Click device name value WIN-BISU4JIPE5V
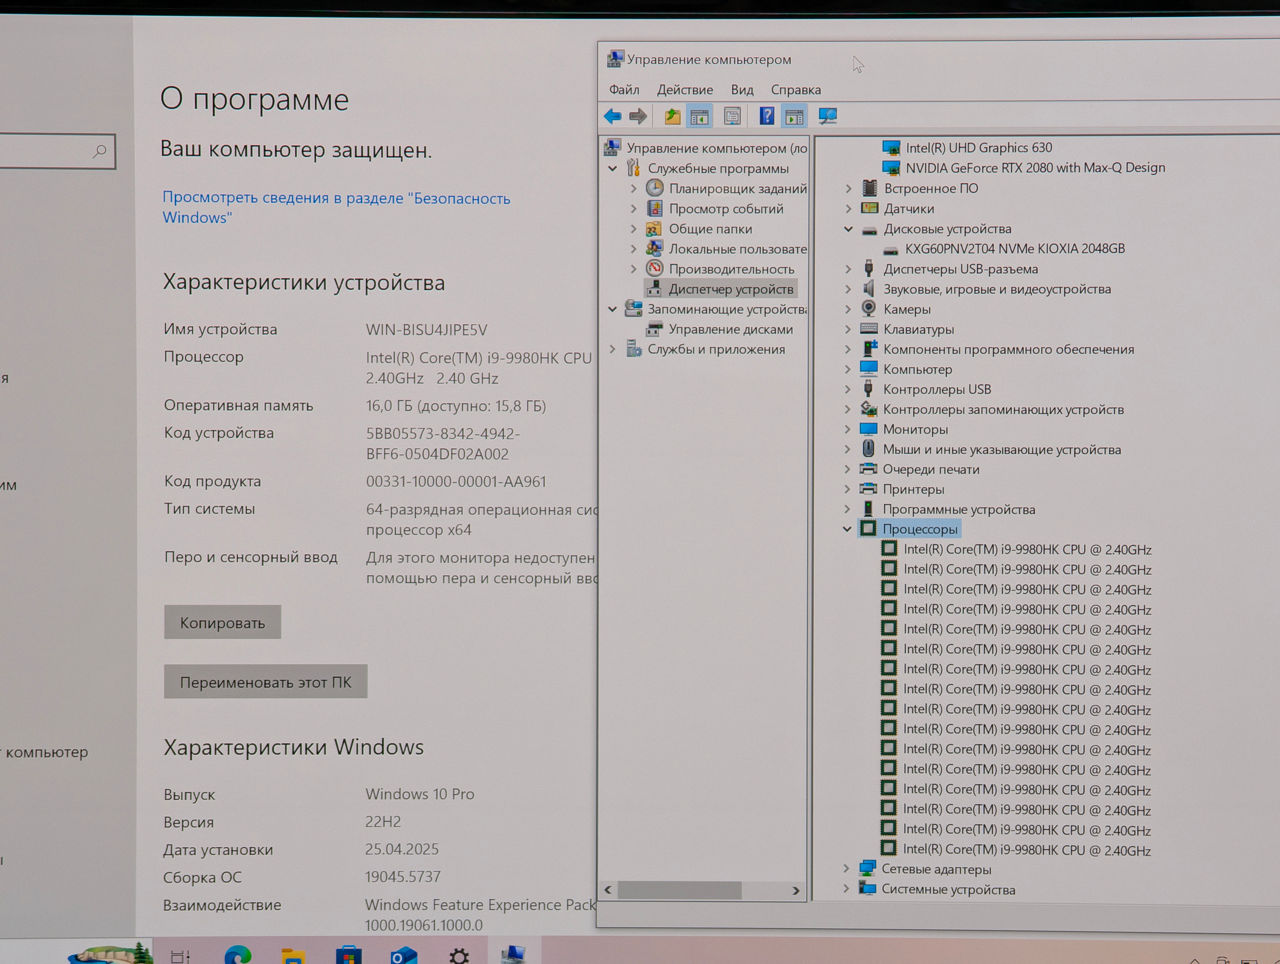The width and height of the screenshot is (1280, 964). 426,329
